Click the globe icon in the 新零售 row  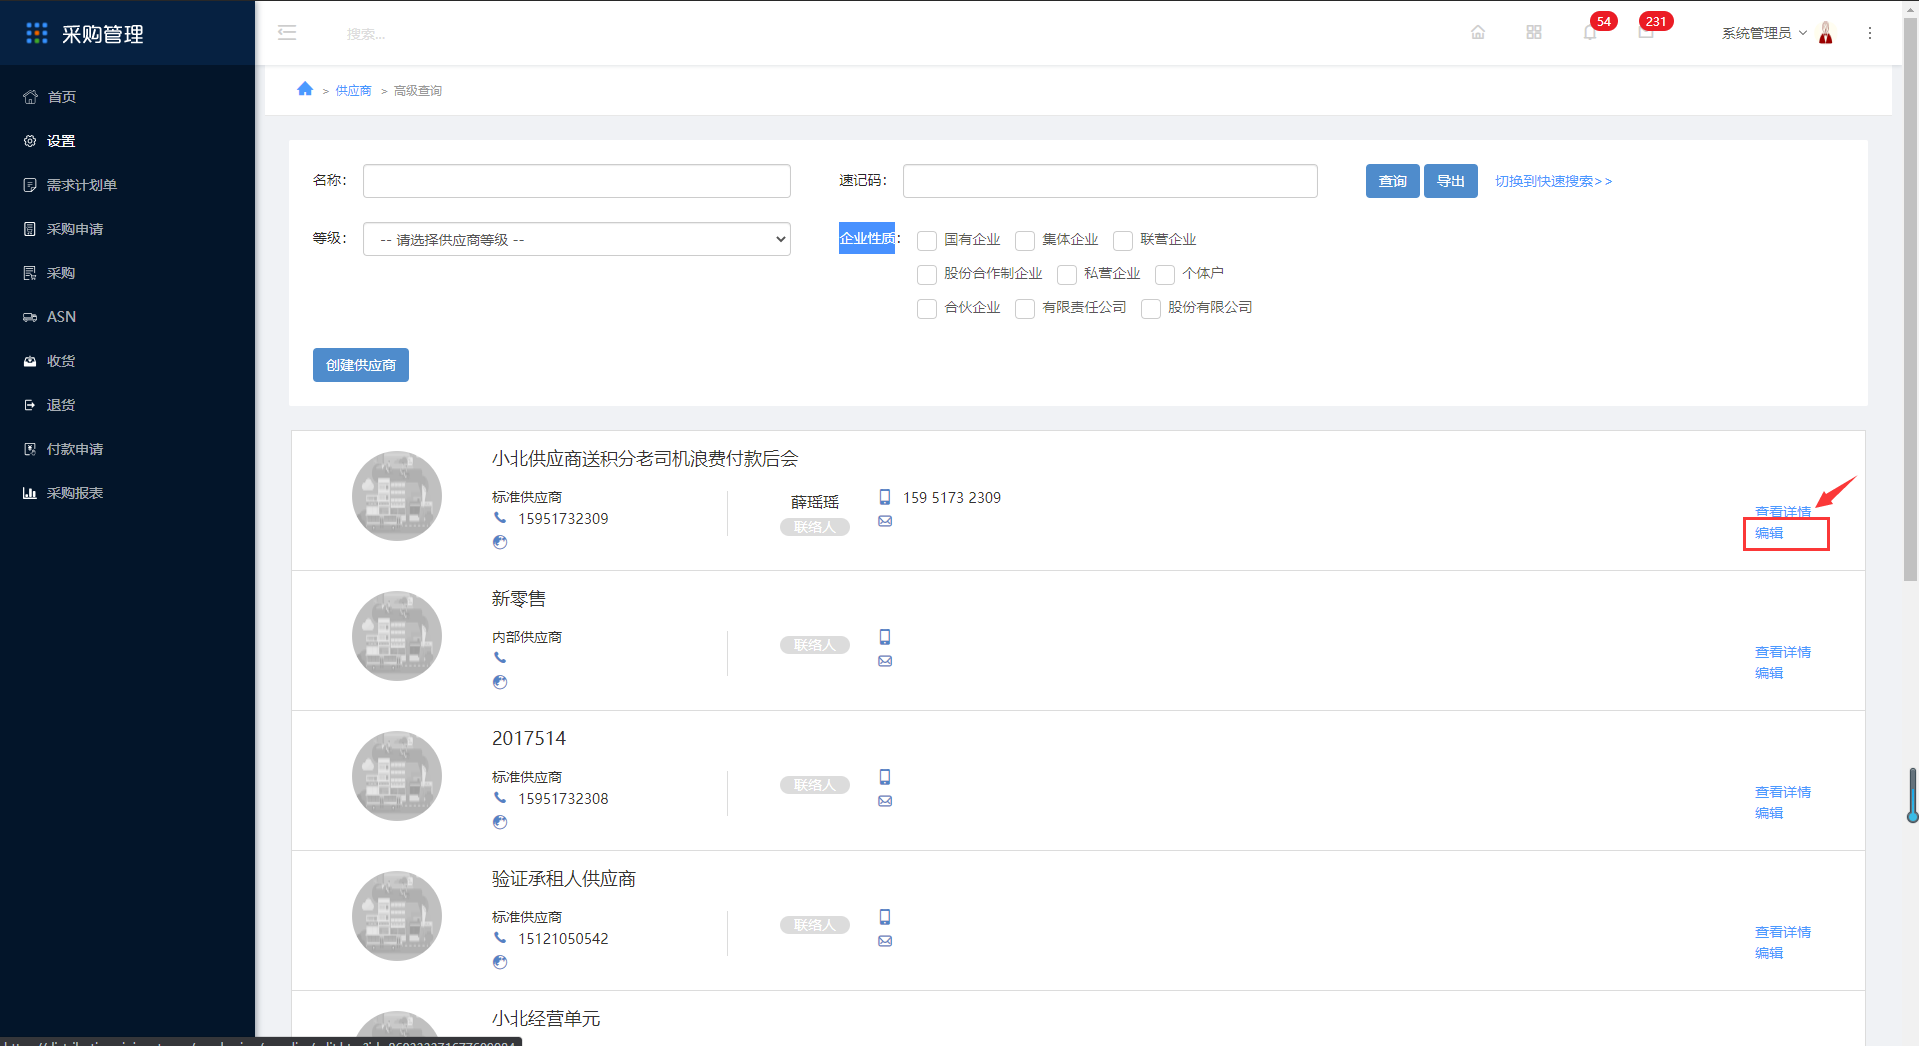[x=500, y=682]
